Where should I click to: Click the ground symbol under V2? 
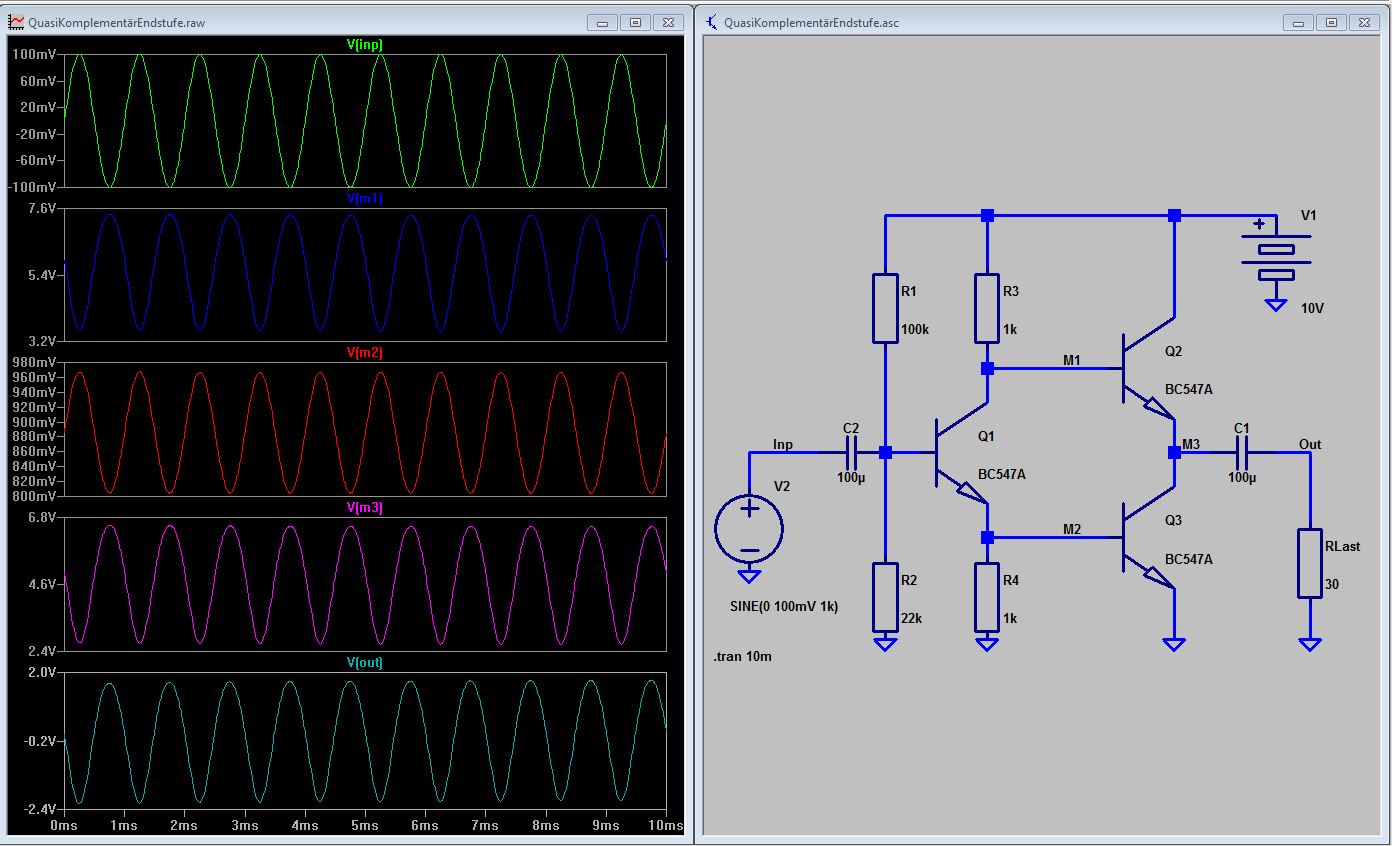pos(749,575)
